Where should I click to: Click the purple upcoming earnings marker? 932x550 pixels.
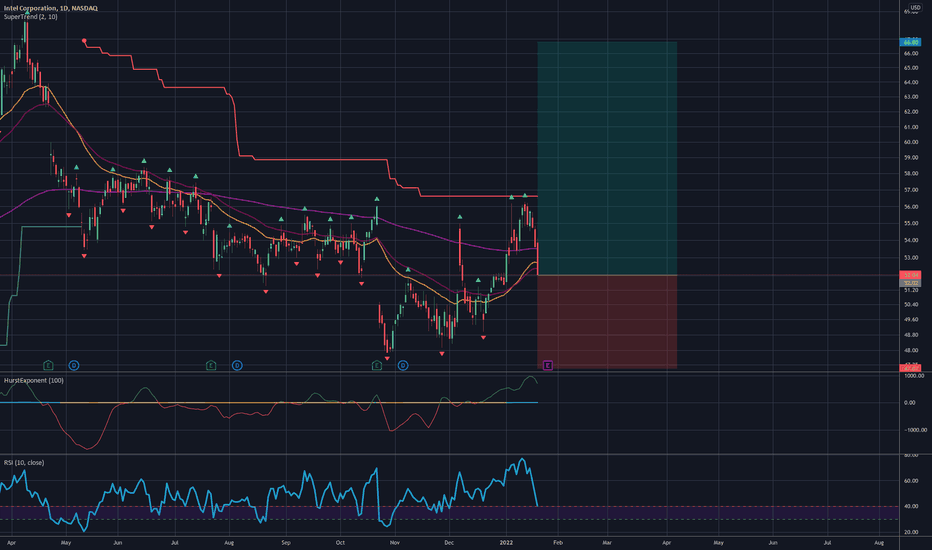click(x=547, y=365)
